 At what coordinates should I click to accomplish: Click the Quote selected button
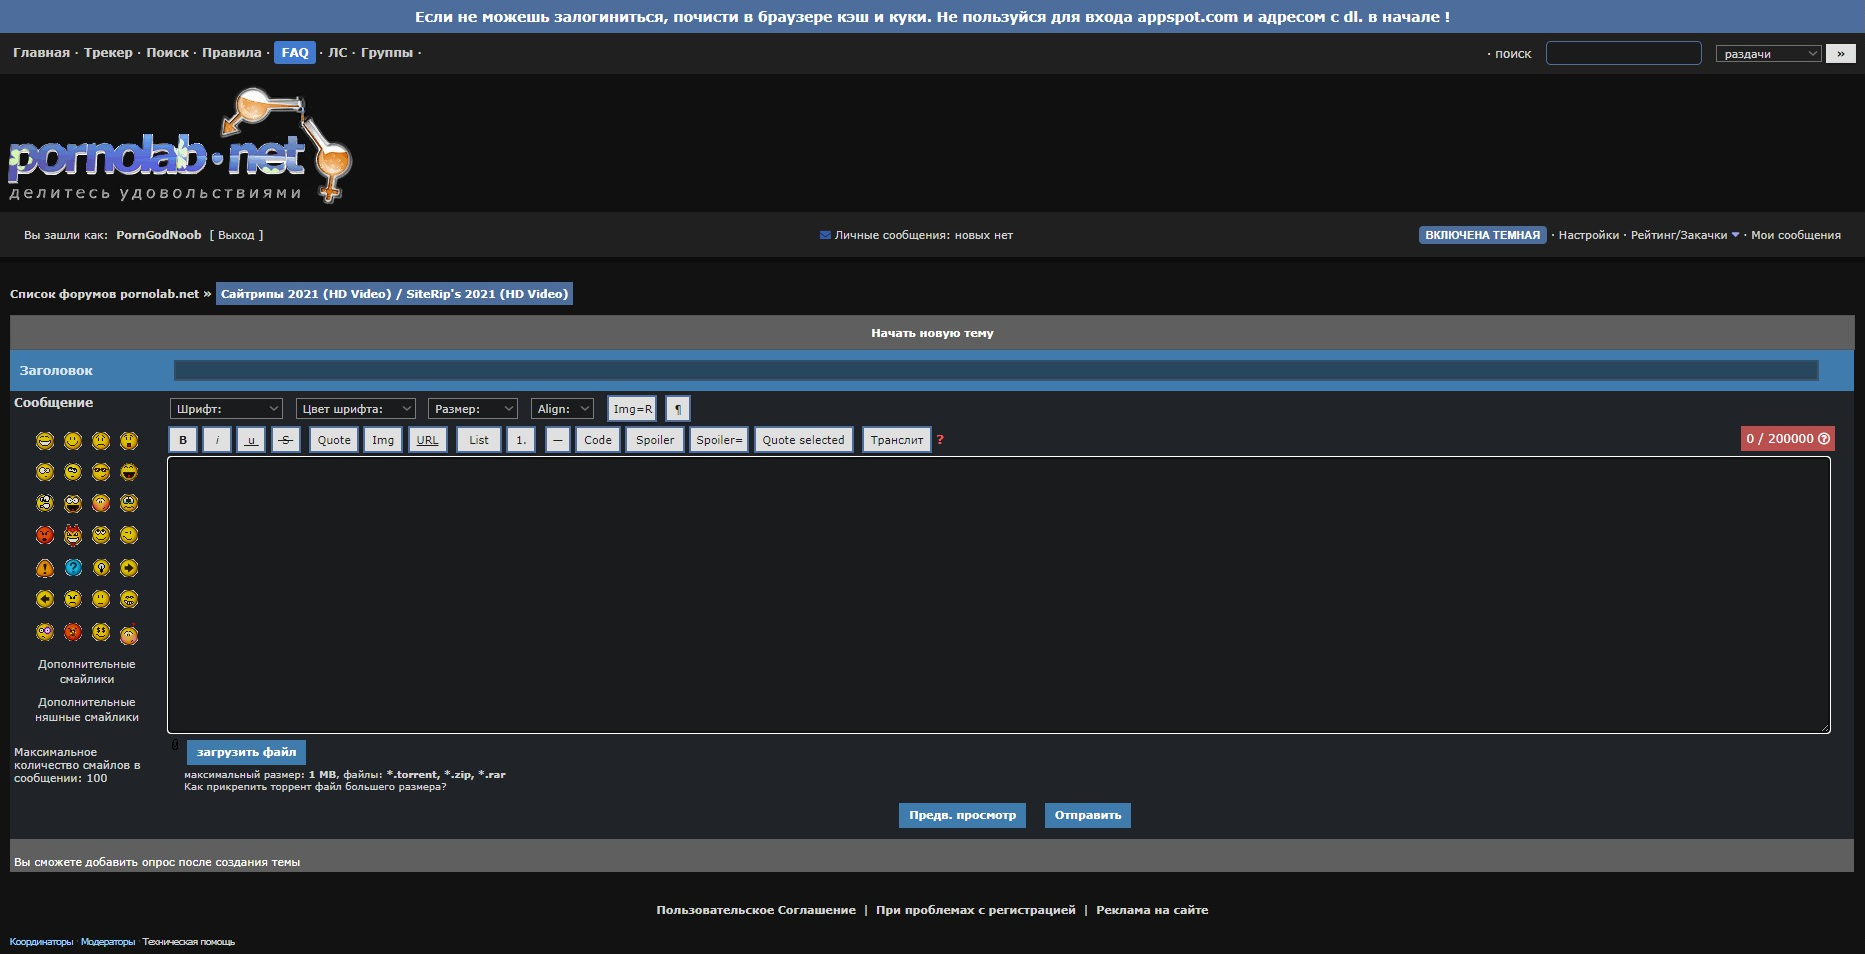point(803,440)
